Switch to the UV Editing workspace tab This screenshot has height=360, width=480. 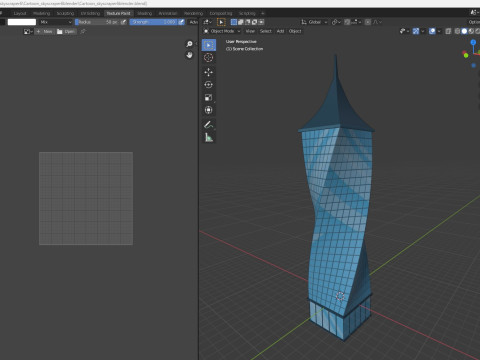click(x=90, y=13)
